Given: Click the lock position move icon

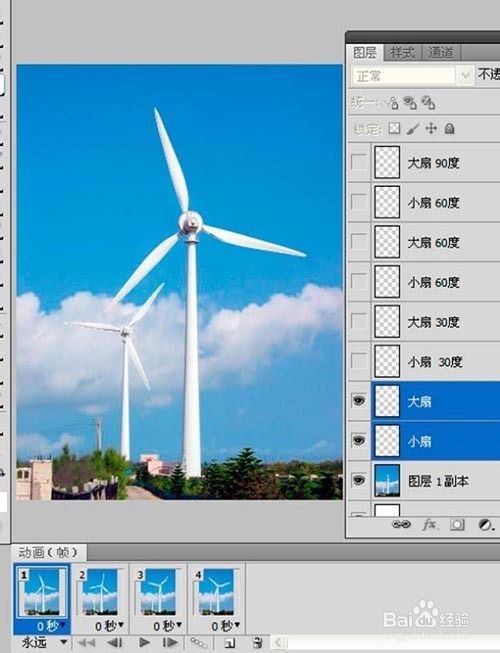Looking at the screenshot, I should tap(431, 128).
